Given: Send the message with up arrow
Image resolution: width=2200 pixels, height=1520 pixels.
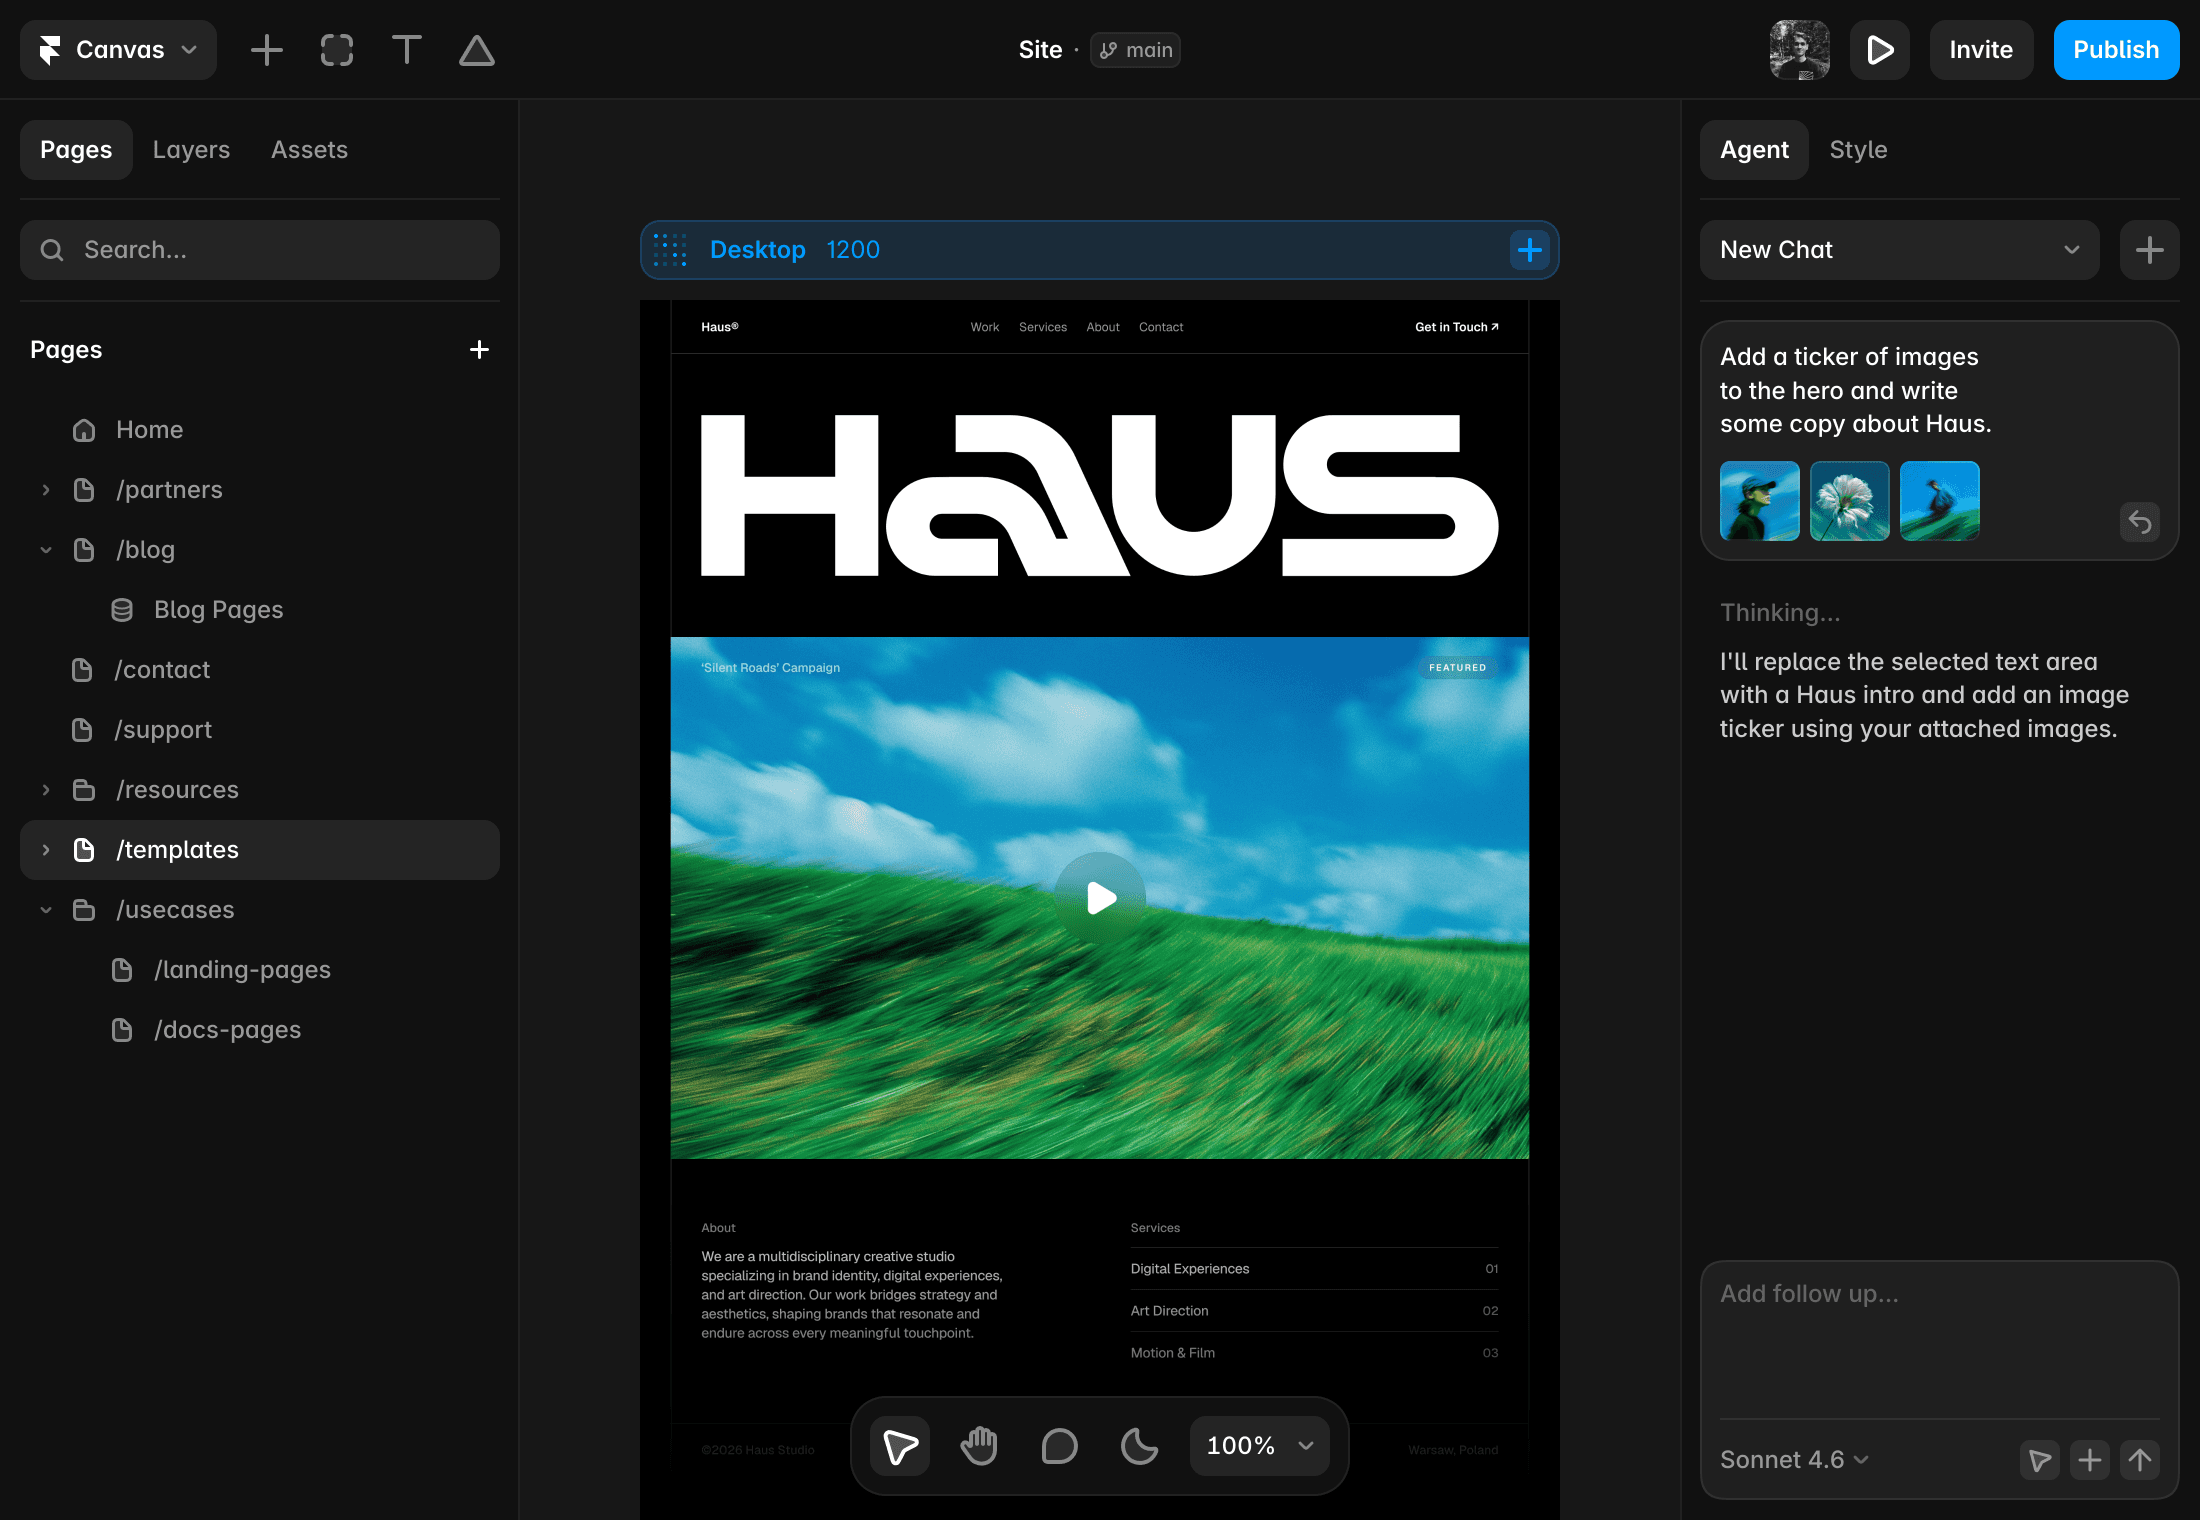Looking at the screenshot, I should [2140, 1460].
